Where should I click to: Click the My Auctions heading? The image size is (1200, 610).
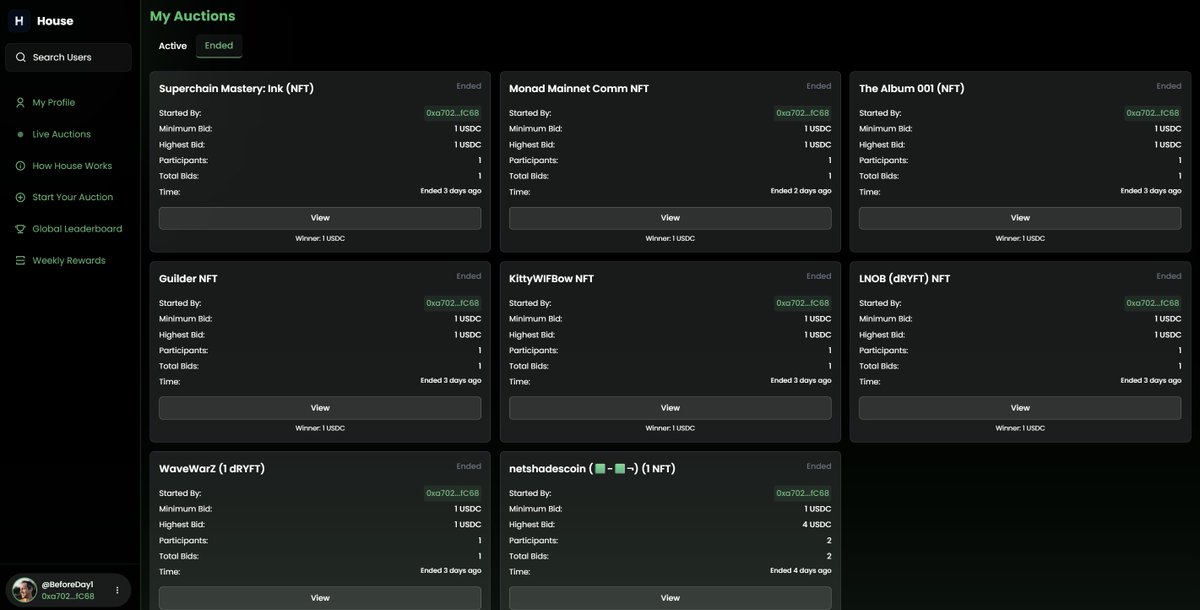click(x=193, y=16)
